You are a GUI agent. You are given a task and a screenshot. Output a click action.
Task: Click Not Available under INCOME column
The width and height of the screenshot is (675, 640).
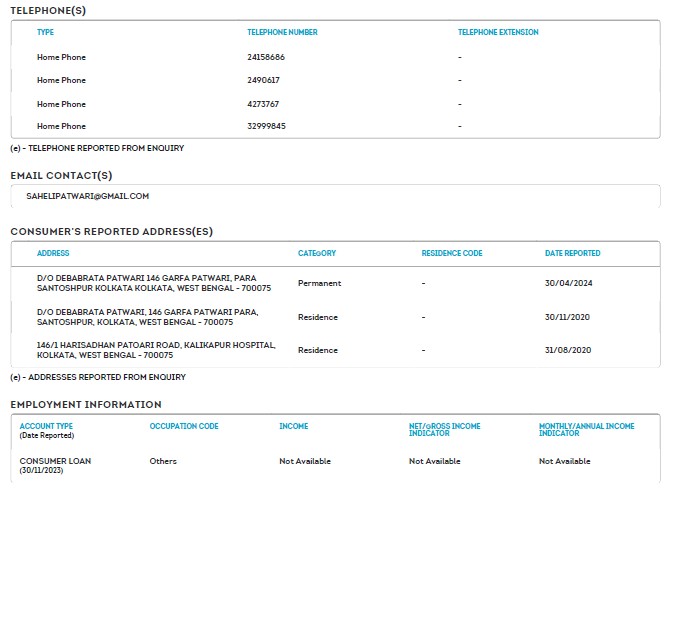point(305,461)
